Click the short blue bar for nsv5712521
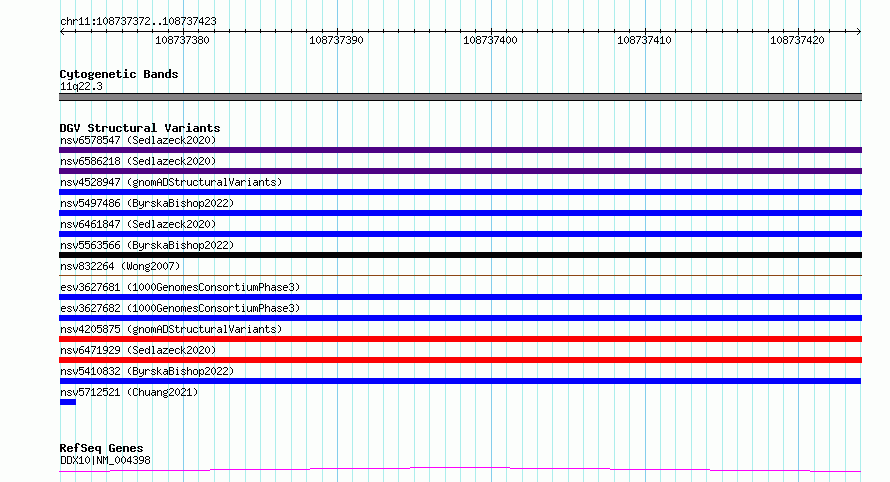Screen dimensions: 890x482 [x=68, y=402]
